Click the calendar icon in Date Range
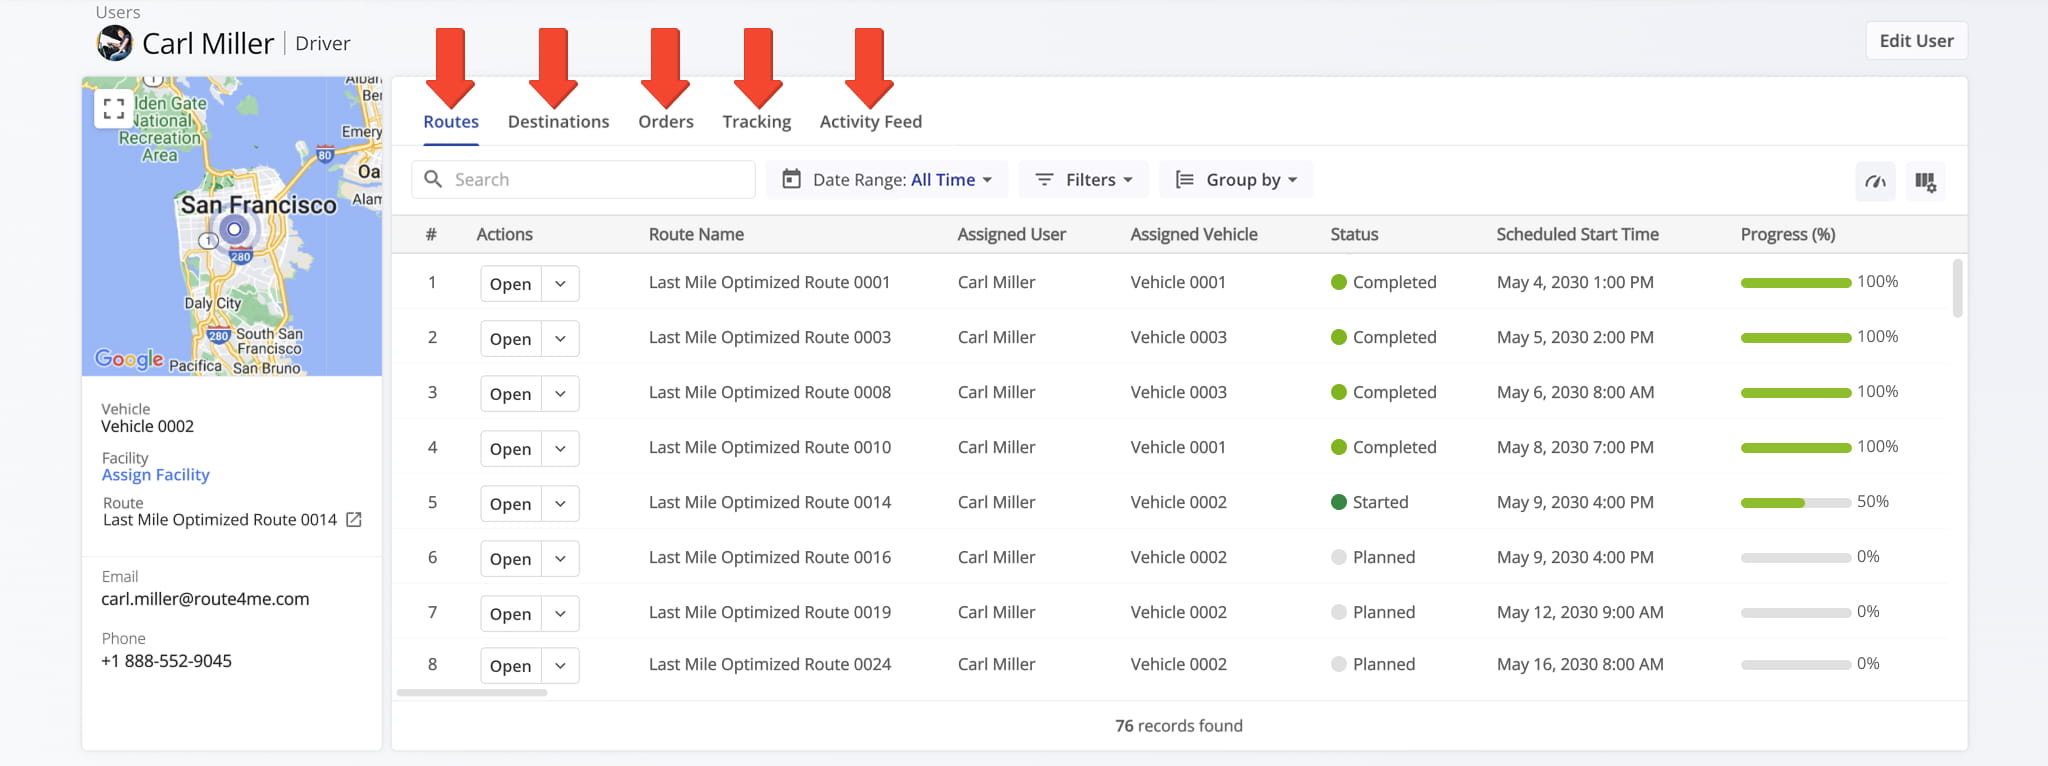Screen dimensions: 2048x766 [x=791, y=179]
